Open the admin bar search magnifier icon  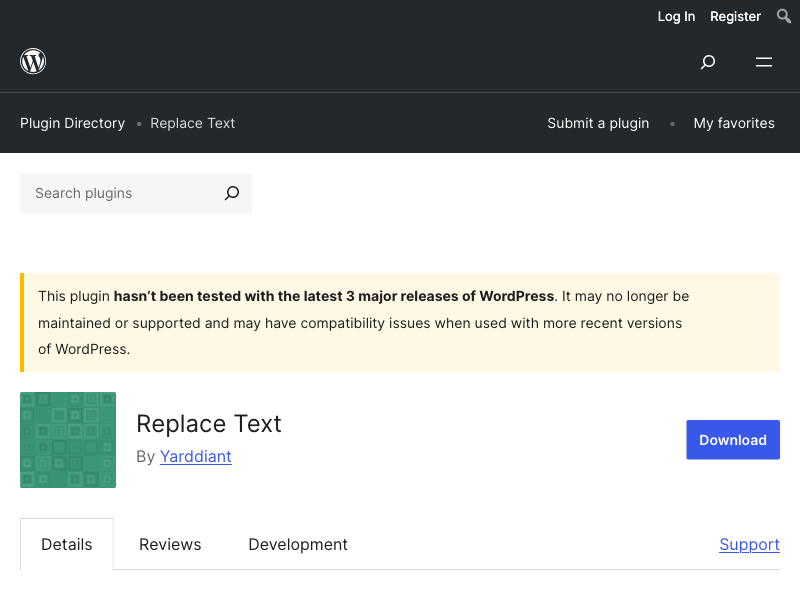point(784,16)
